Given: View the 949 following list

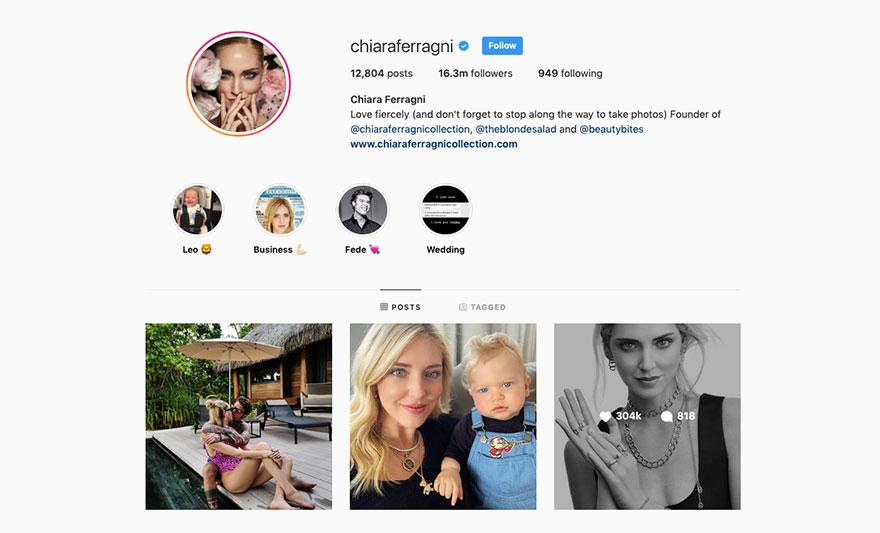Looking at the screenshot, I should tap(570, 73).
